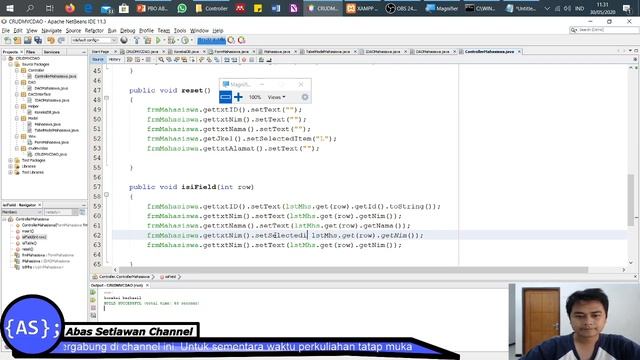Click the Save All toolbar icon
This screenshot has width=640, height=360.
38,40
